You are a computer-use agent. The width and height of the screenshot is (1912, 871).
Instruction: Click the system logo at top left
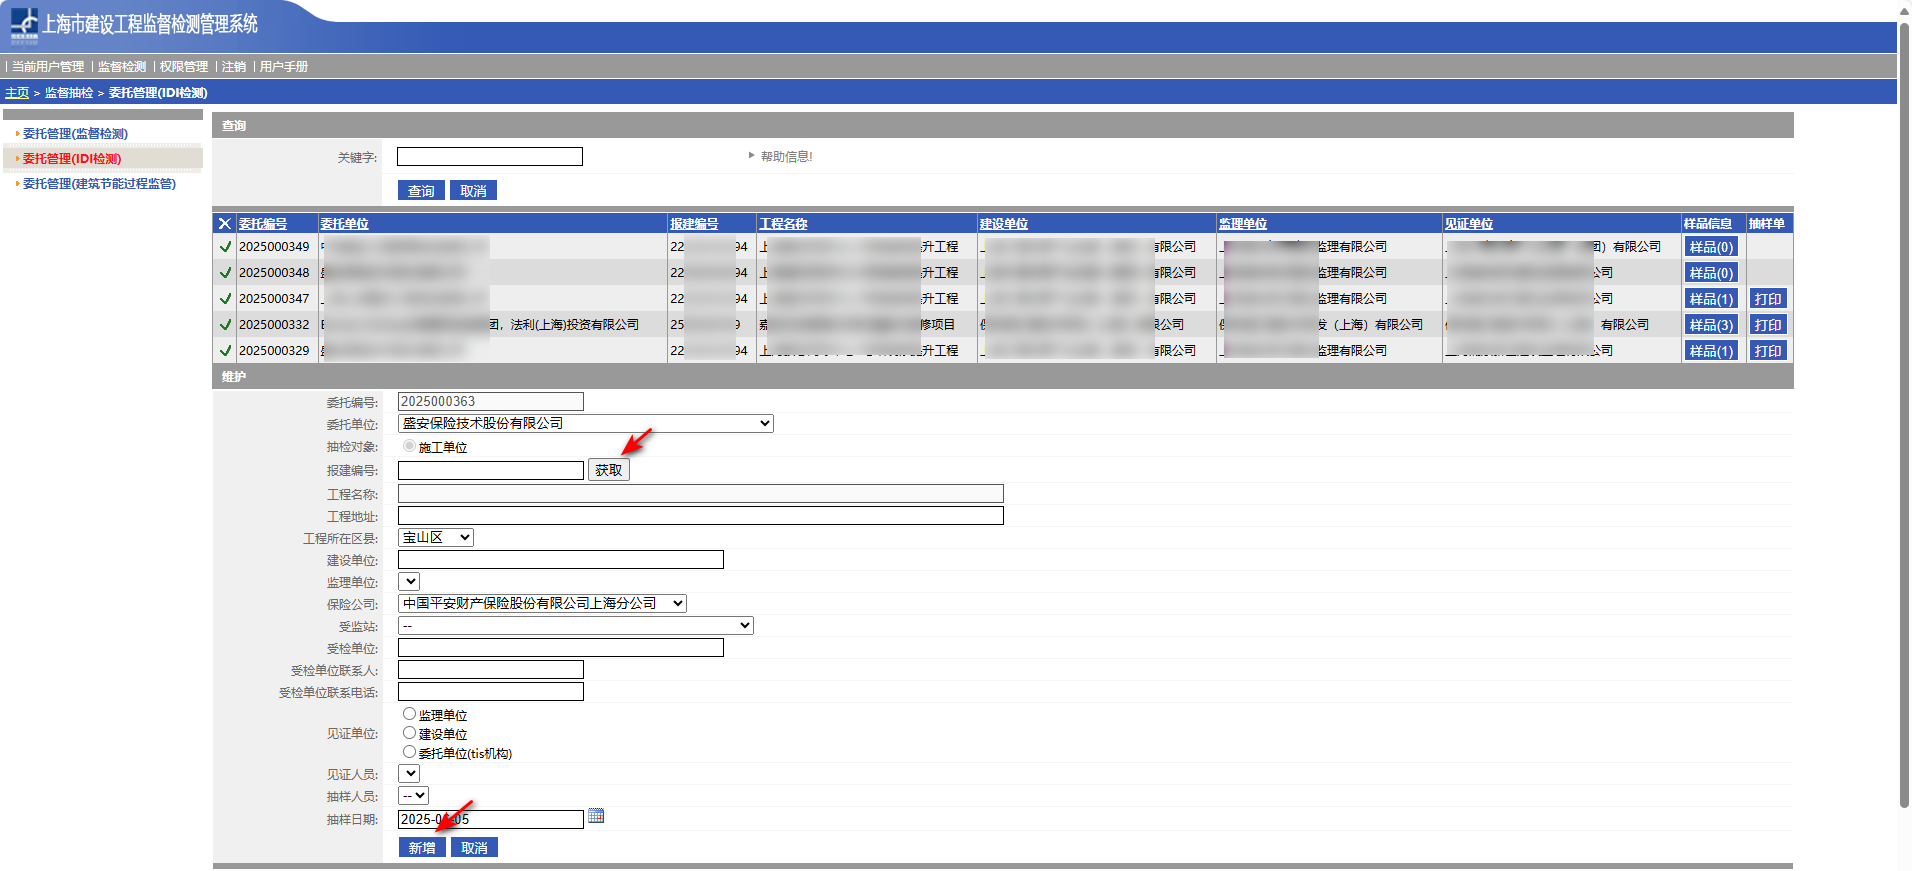point(24,25)
